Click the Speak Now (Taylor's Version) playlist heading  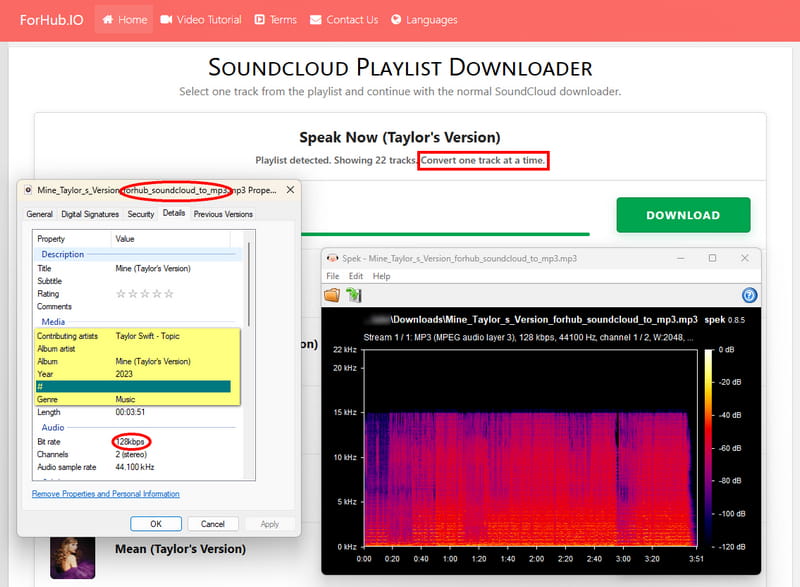(x=400, y=137)
